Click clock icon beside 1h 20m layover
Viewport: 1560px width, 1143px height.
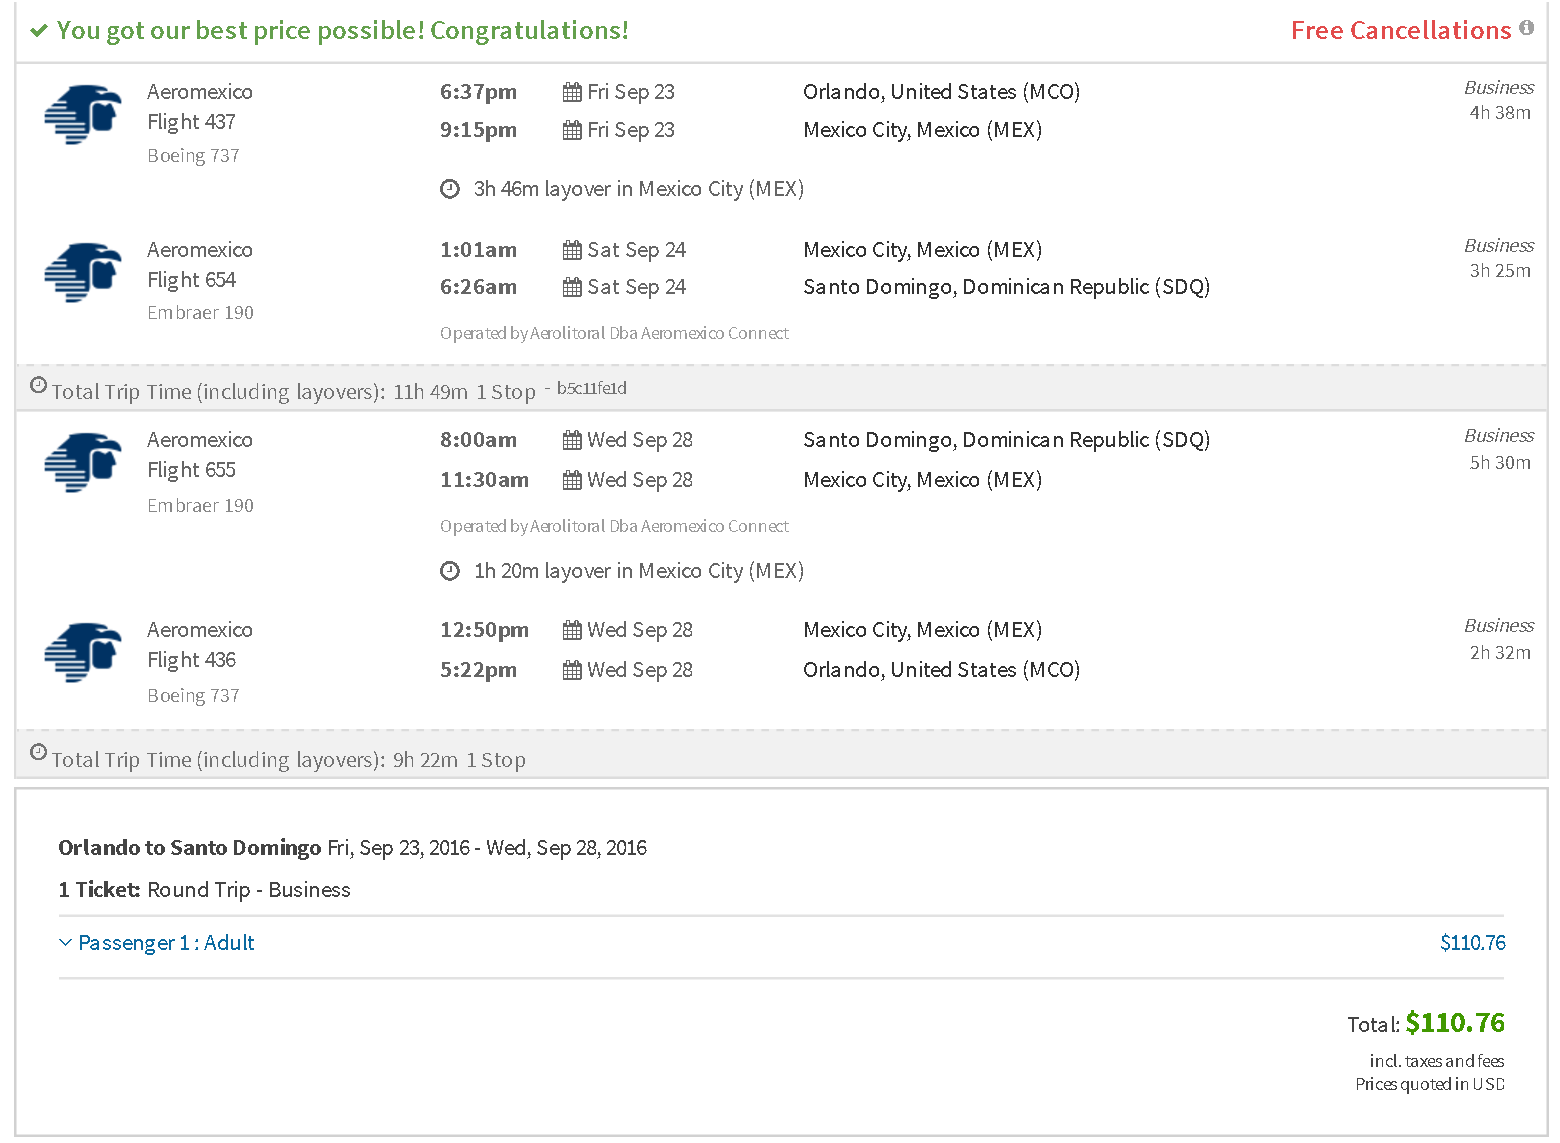tap(450, 571)
